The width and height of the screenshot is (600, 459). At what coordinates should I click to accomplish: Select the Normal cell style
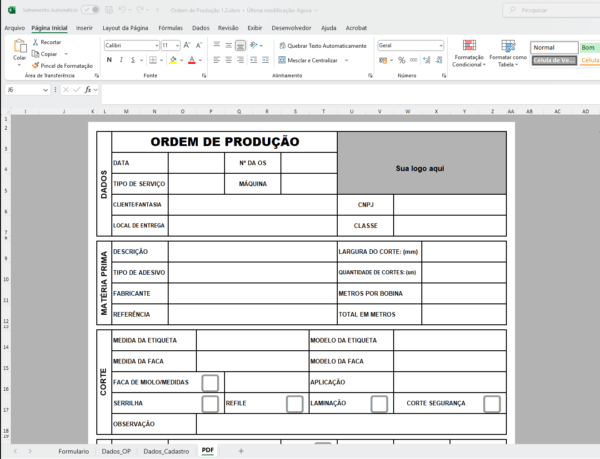point(554,47)
